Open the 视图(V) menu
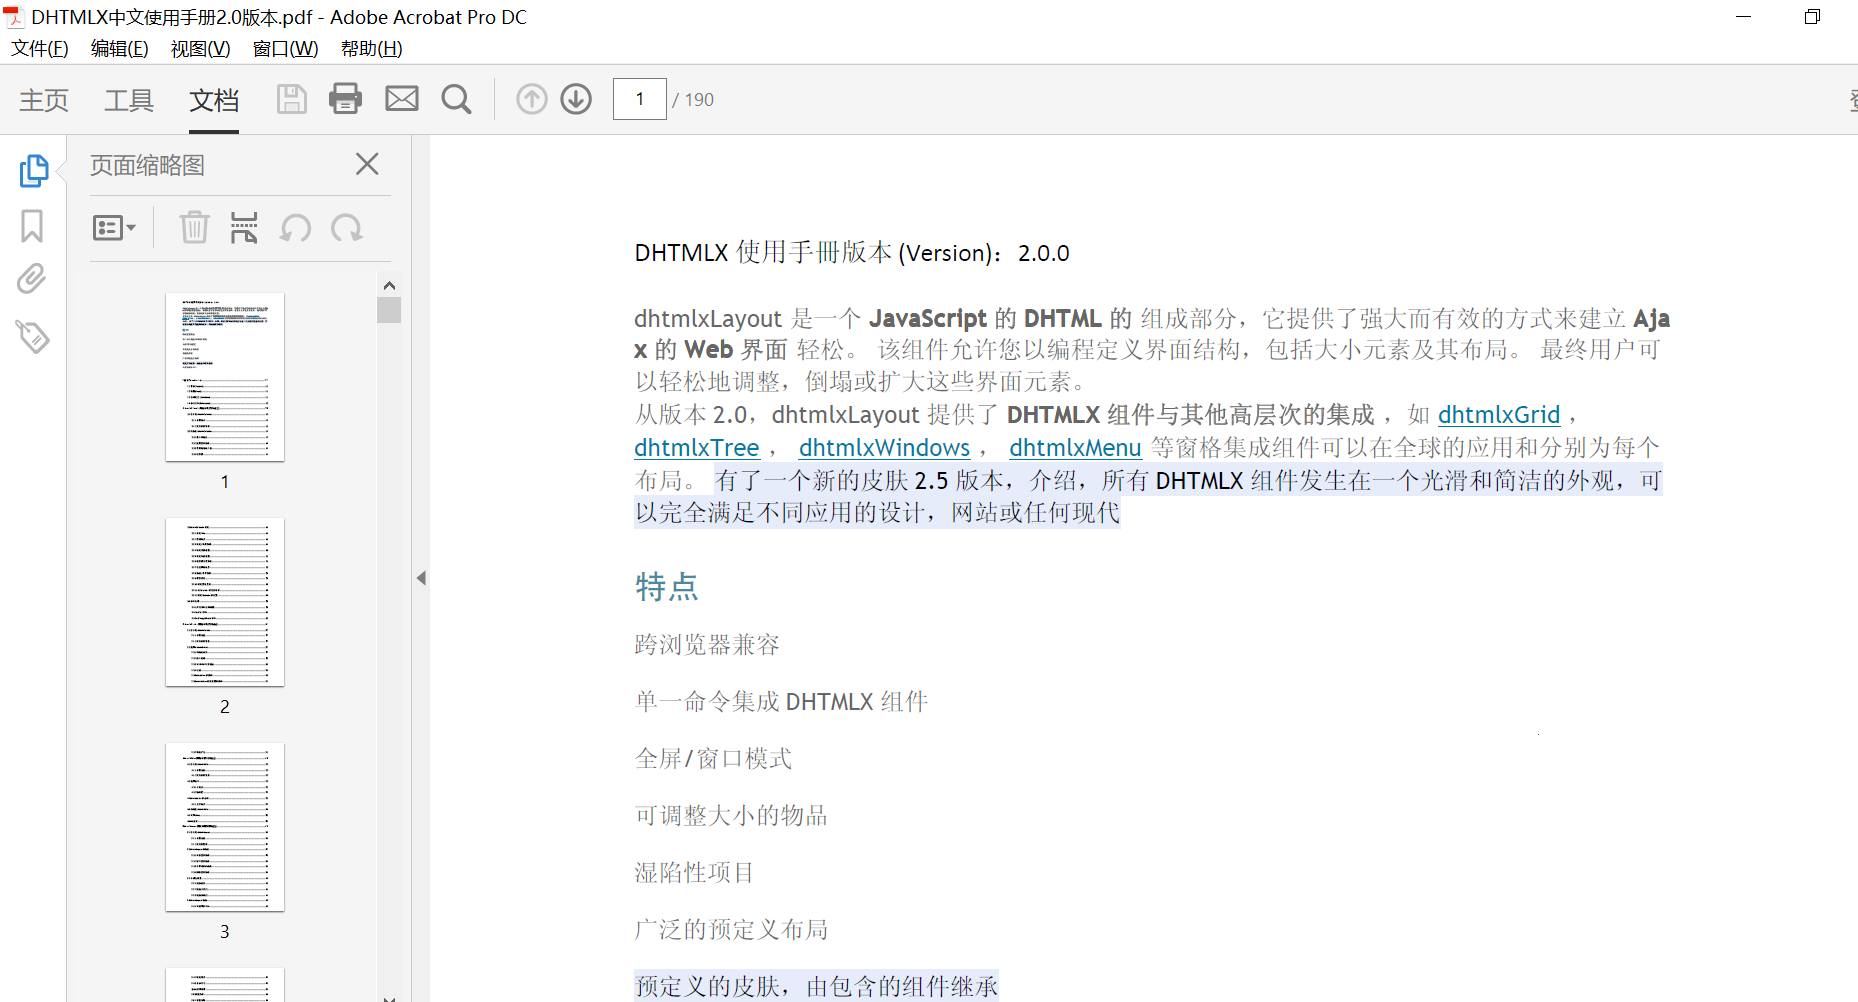The height and width of the screenshot is (1002, 1858). pyautogui.click(x=200, y=49)
